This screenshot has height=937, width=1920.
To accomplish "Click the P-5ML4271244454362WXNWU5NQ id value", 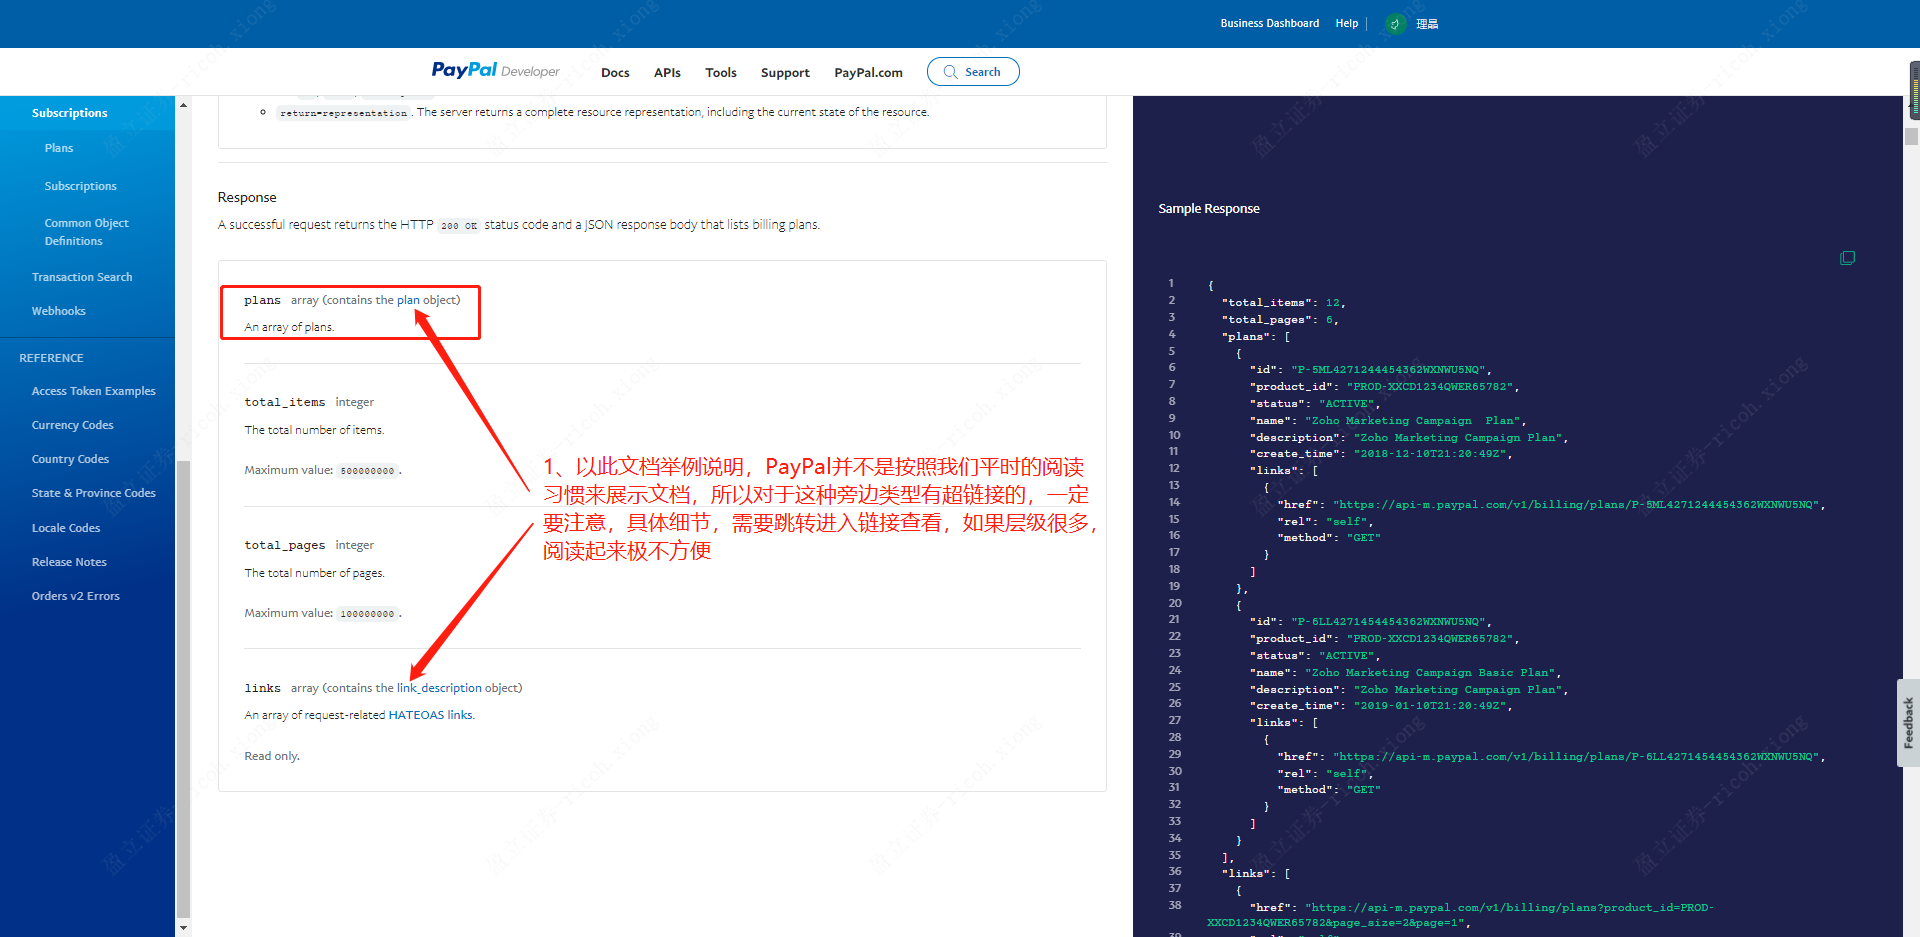I will [1388, 370].
